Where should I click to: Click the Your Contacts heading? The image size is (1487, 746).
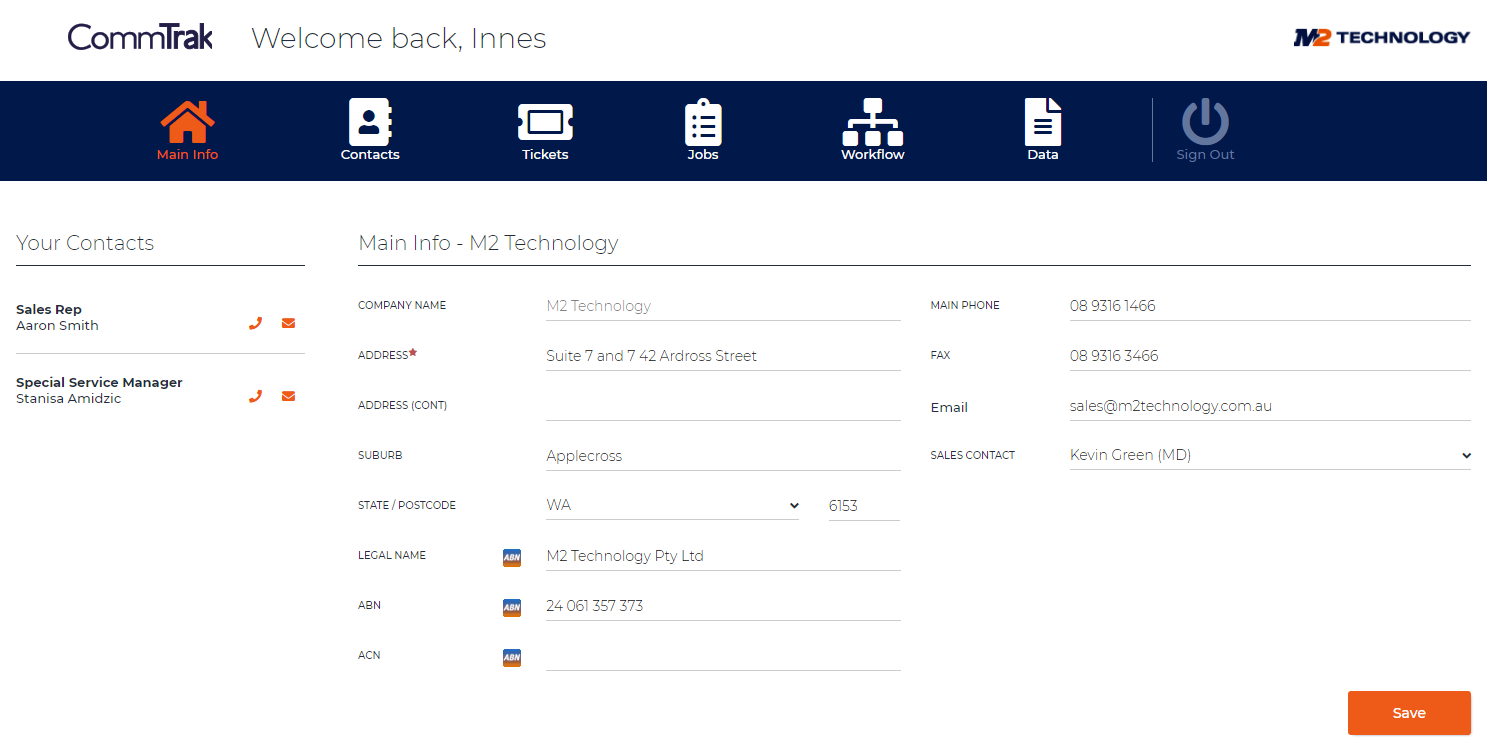pyautogui.click(x=85, y=243)
